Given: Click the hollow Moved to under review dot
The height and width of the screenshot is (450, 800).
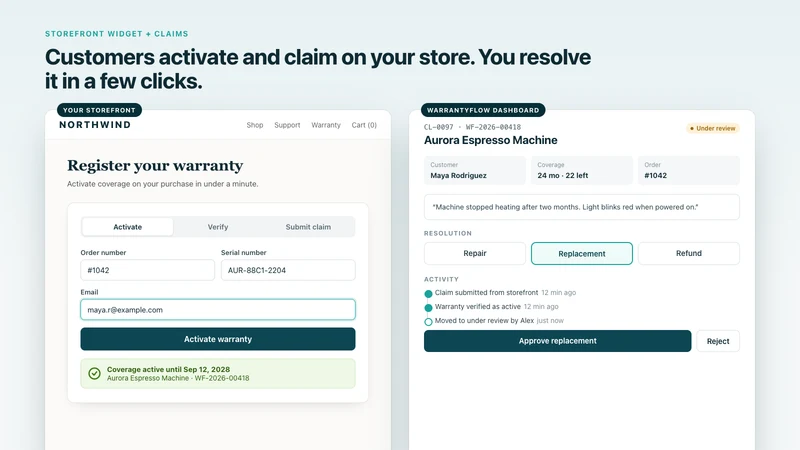Looking at the screenshot, I should [428, 321].
